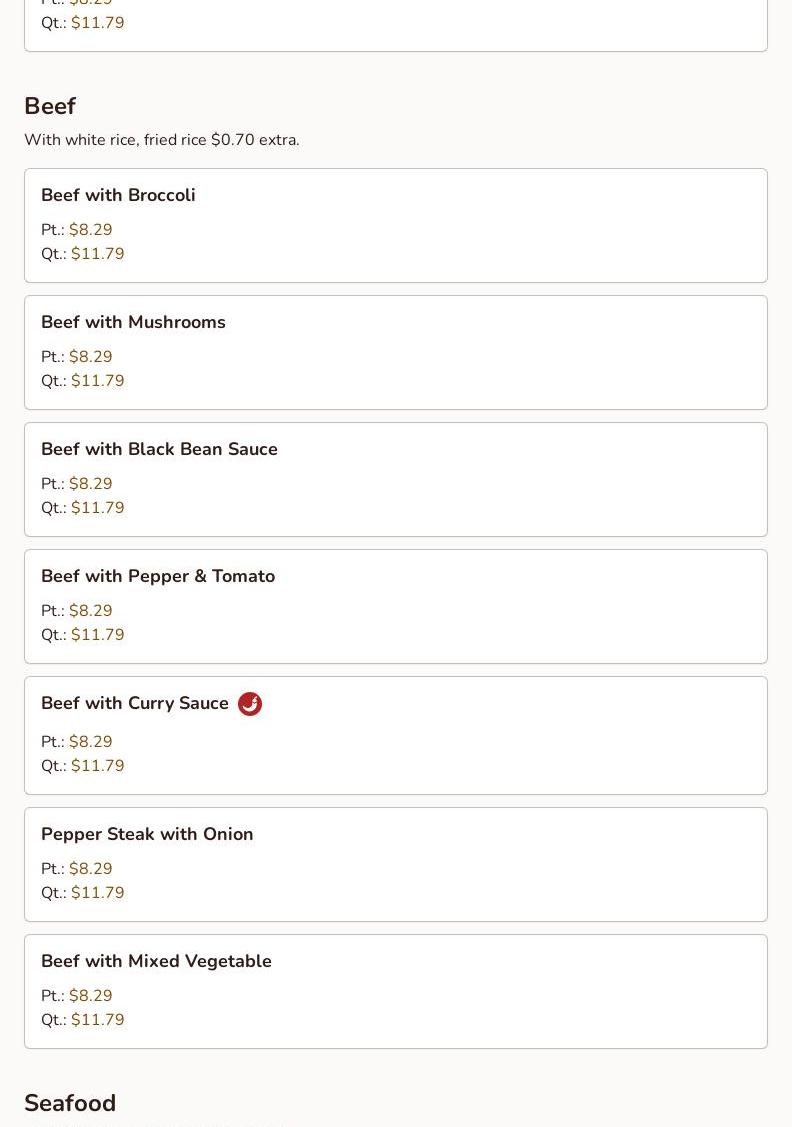Open Beef with Pepper & Tomato item

tap(396, 607)
